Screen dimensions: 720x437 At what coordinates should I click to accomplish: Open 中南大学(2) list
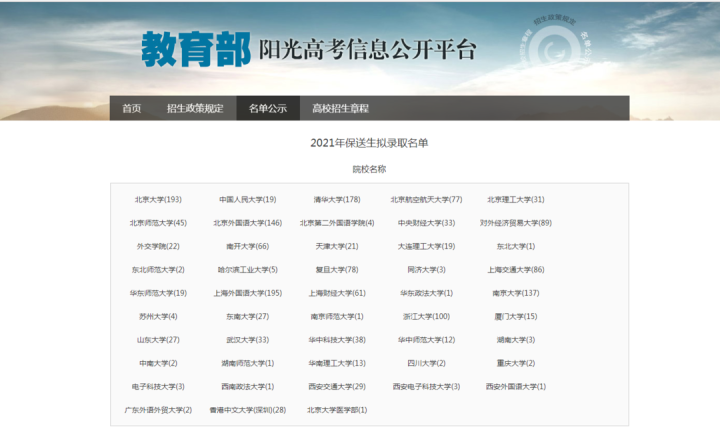[158, 363]
